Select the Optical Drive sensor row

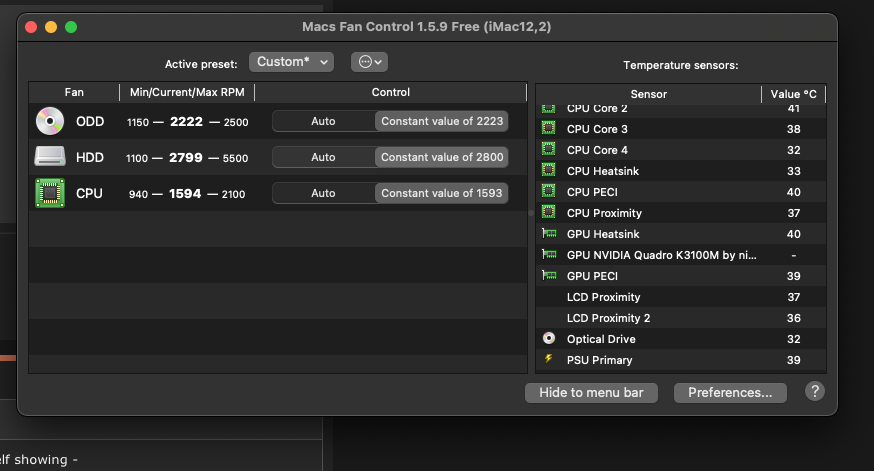coord(681,339)
